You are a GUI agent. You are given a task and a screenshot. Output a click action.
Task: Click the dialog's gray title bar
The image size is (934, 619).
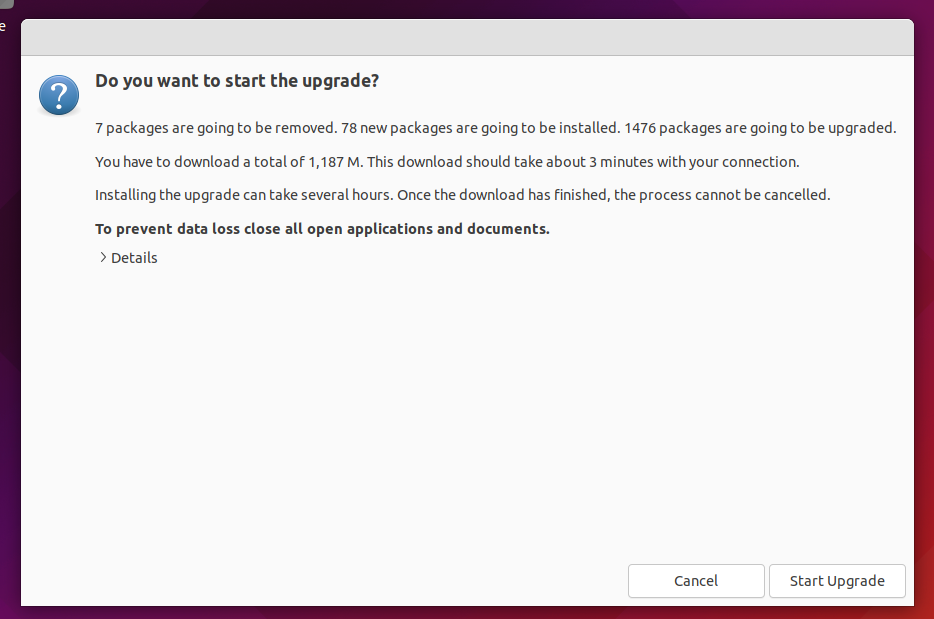[467, 38]
